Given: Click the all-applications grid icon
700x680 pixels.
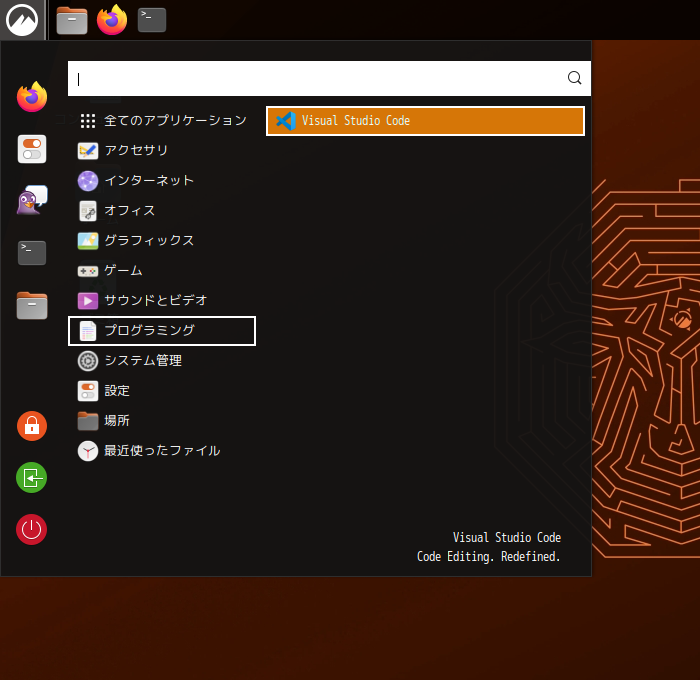Looking at the screenshot, I should coord(88,121).
